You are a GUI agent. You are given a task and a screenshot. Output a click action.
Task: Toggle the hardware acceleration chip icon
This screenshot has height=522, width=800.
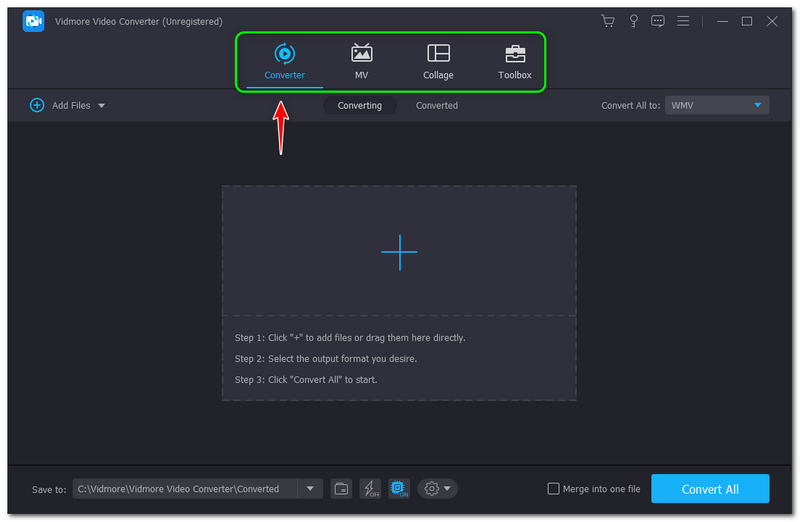[398, 489]
